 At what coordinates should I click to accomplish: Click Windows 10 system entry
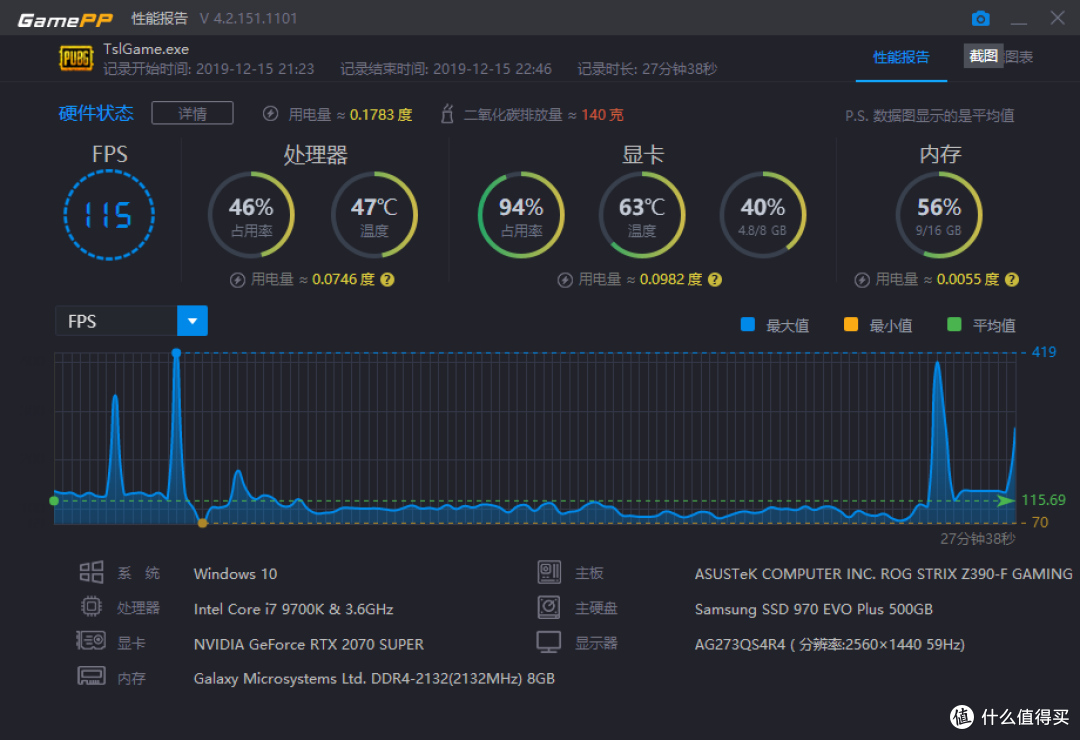click(x=236, y=573)
